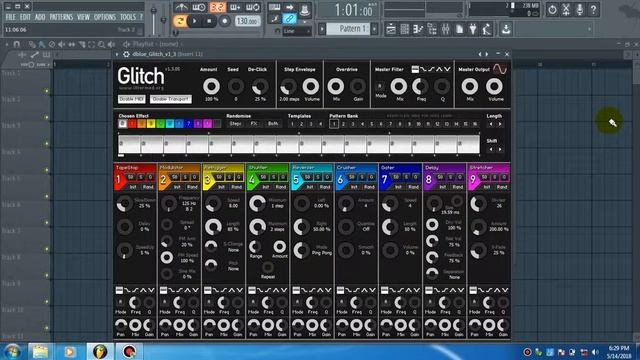Image resolution: width=640 pixels, height=360 pixels.
Task: Open the PATTERNS menu
Action: coord(61,17)
